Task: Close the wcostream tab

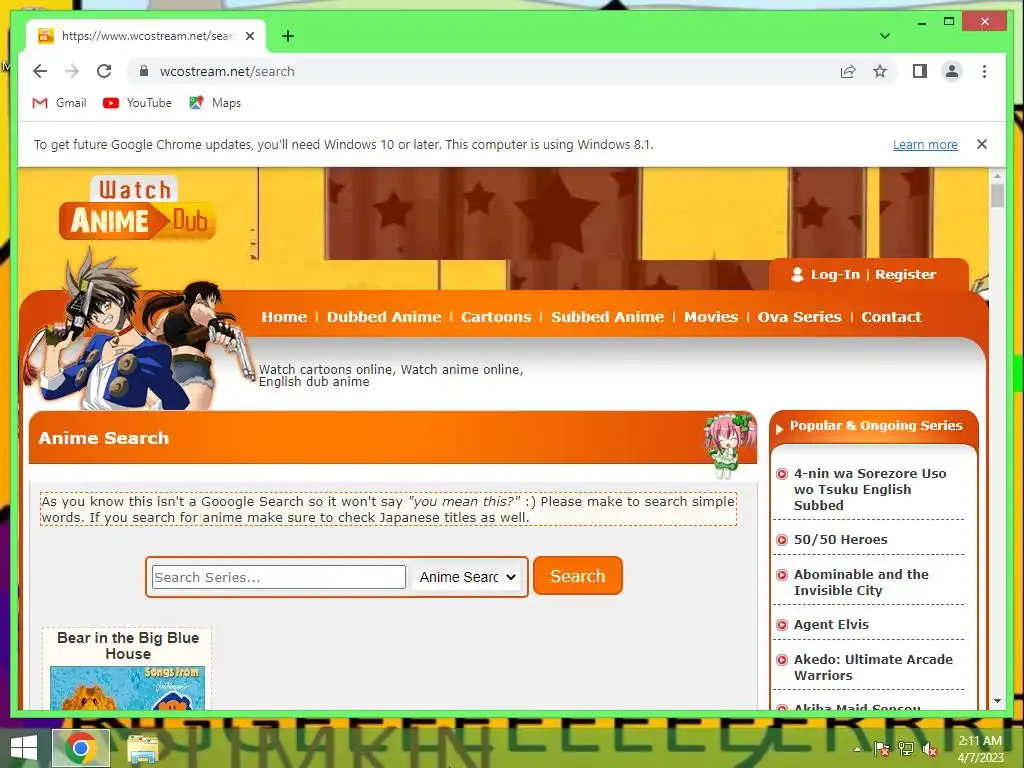Action: point(249,36)
